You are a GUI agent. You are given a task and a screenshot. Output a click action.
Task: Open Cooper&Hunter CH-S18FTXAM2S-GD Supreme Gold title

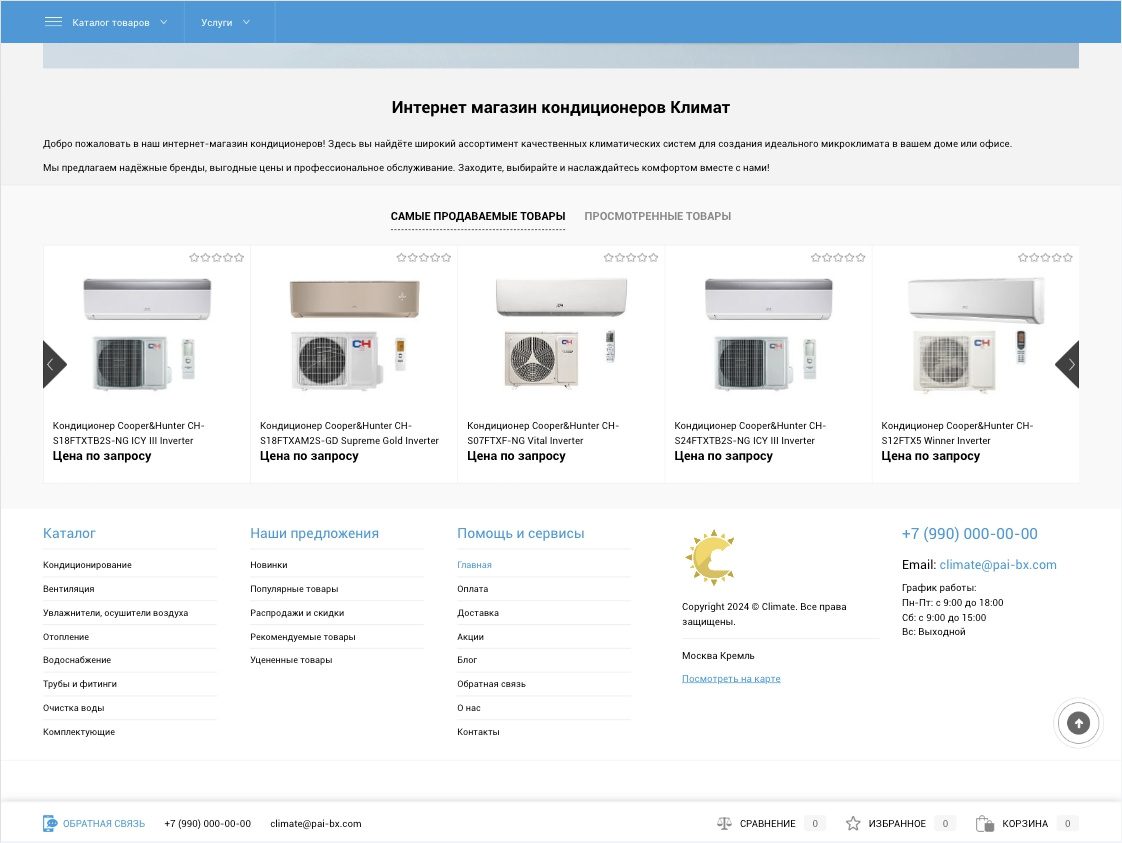349,433
